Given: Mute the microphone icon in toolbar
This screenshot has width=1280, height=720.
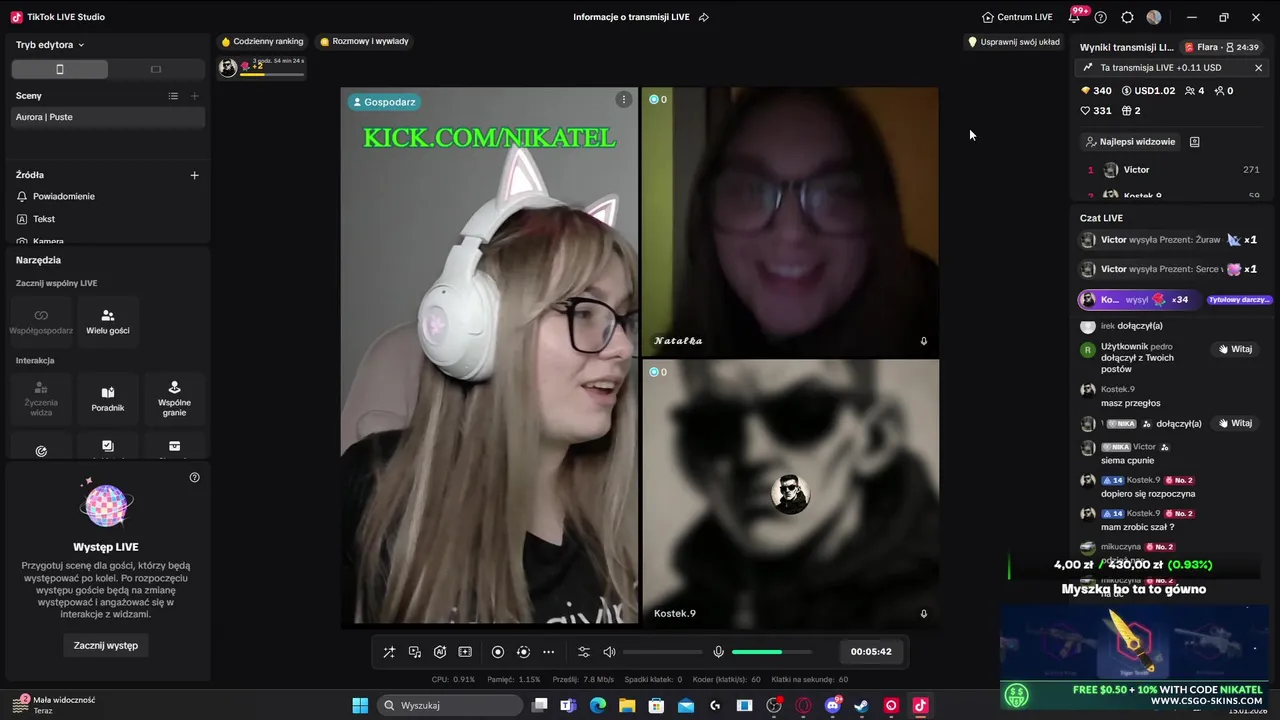Looking at the screenshot, I should point(718,652).
